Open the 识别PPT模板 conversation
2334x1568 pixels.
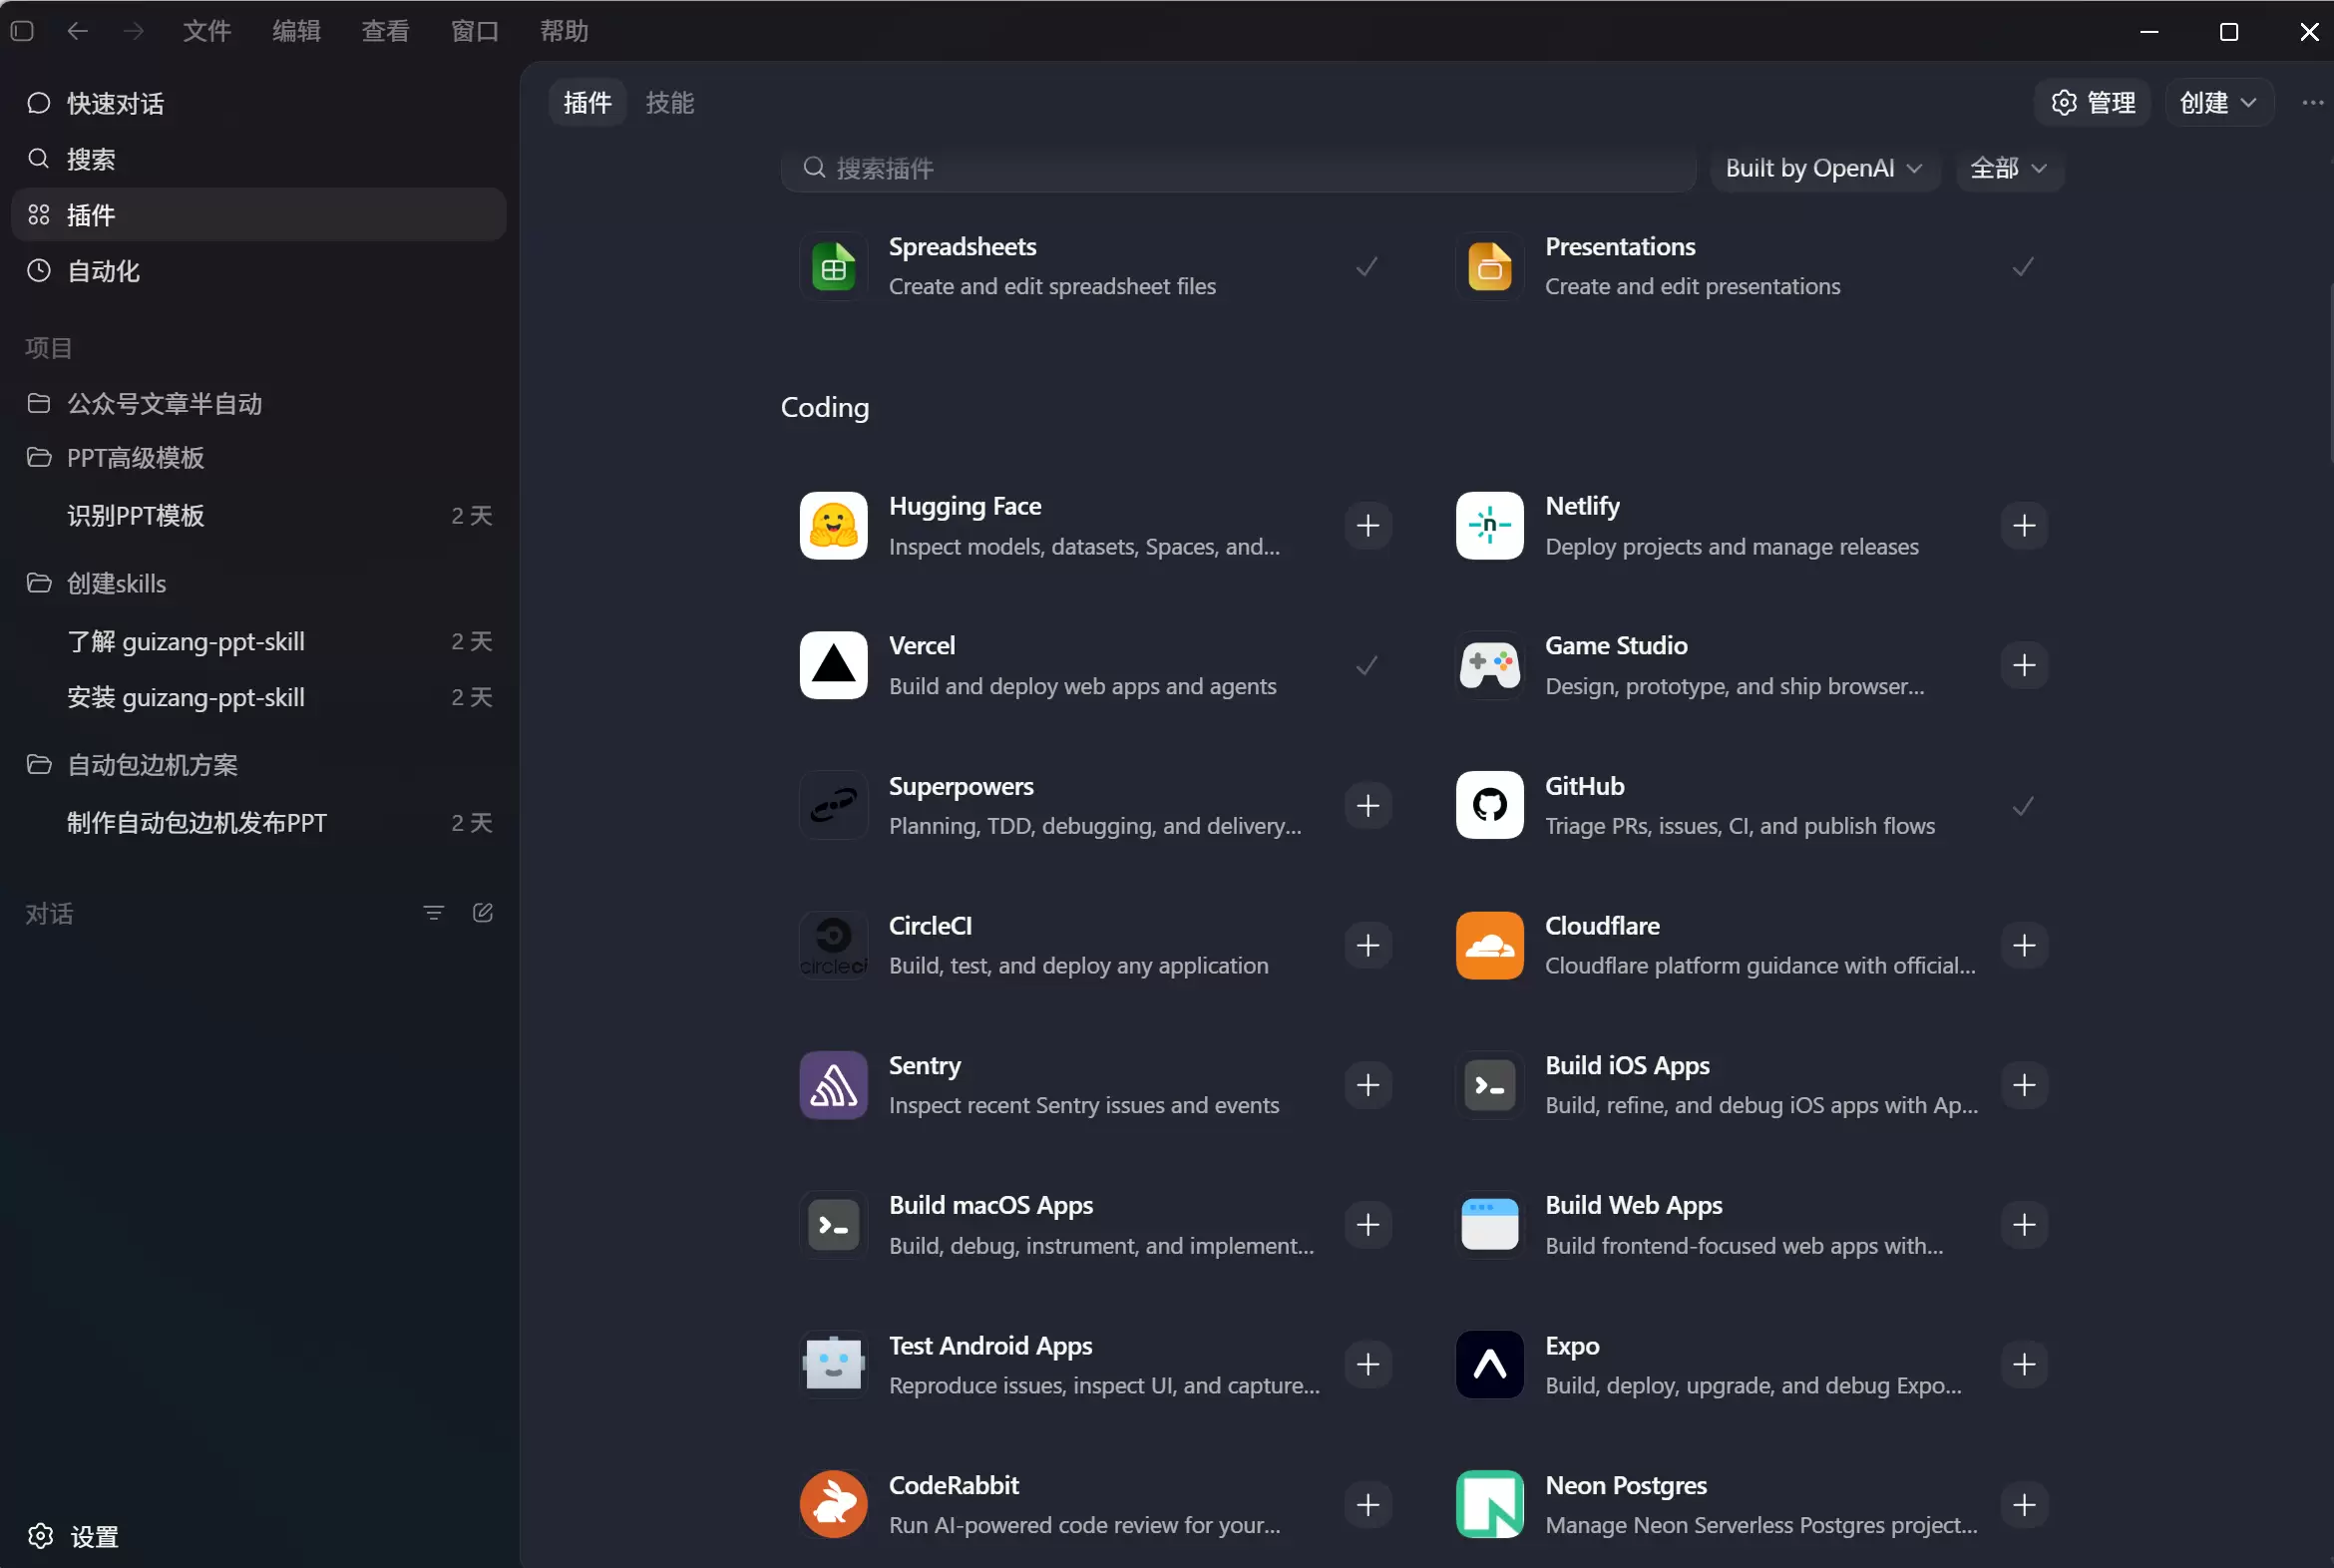(258, 516)
